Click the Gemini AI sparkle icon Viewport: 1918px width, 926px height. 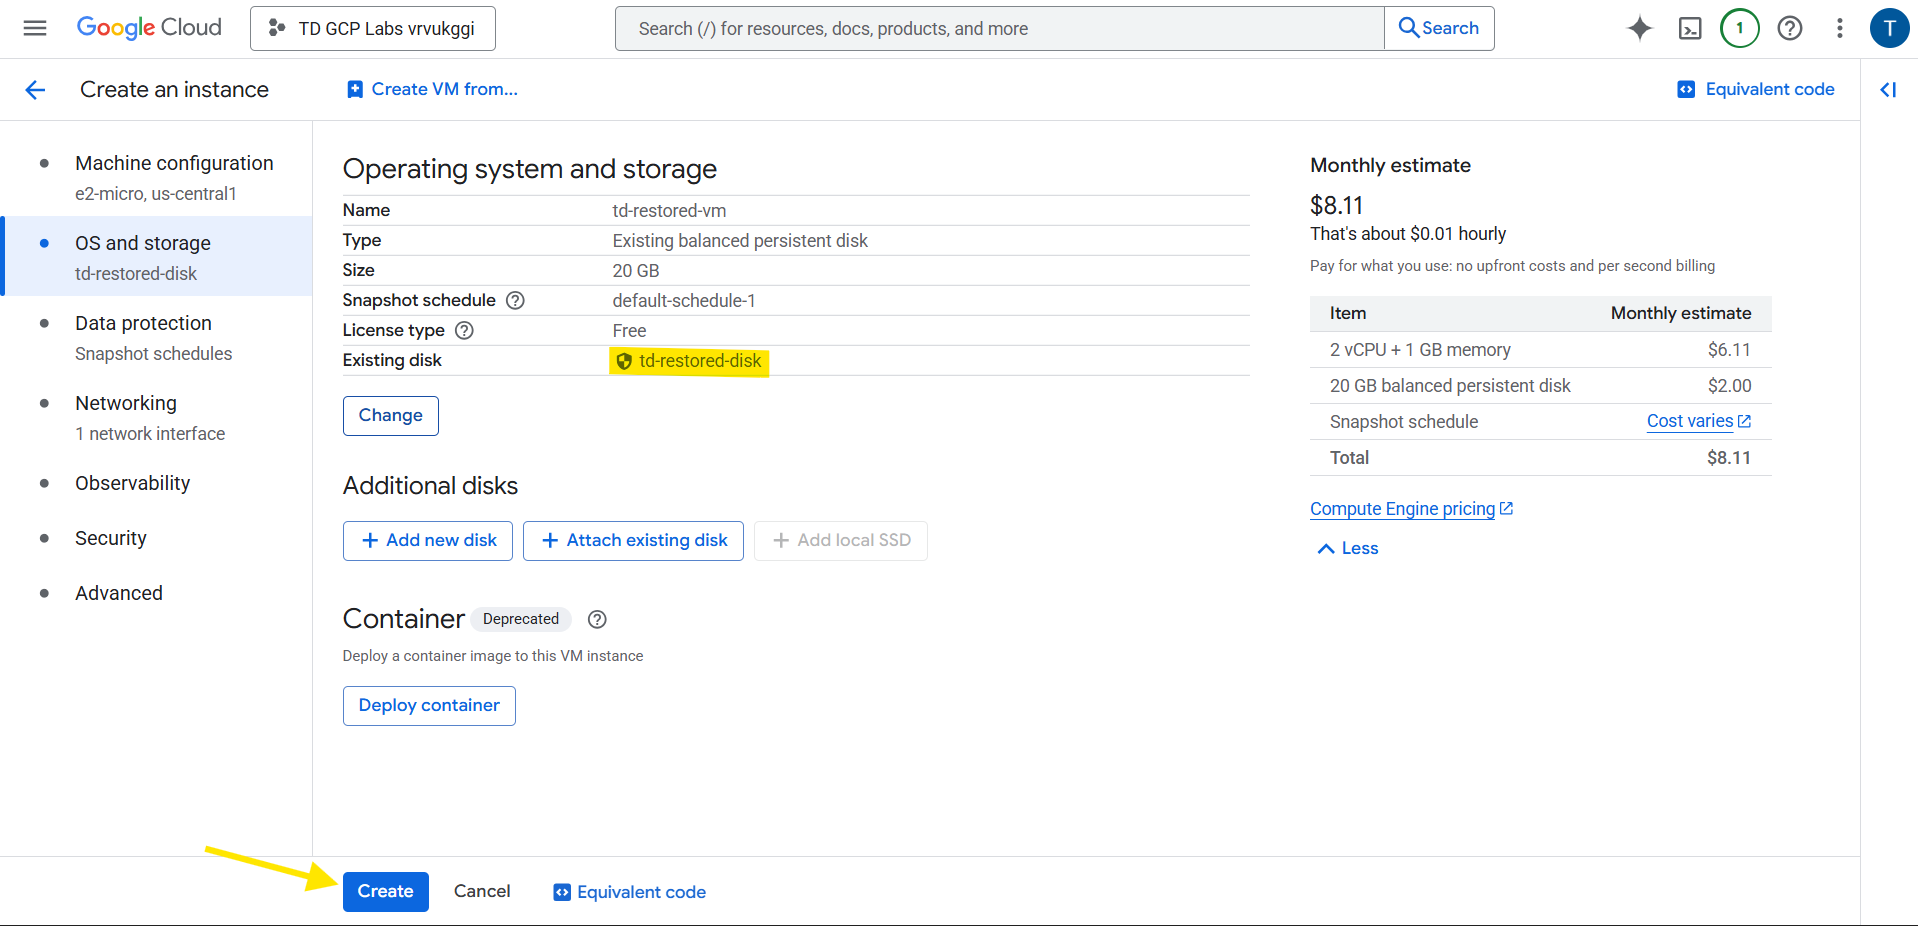(x=1639, y=28)
